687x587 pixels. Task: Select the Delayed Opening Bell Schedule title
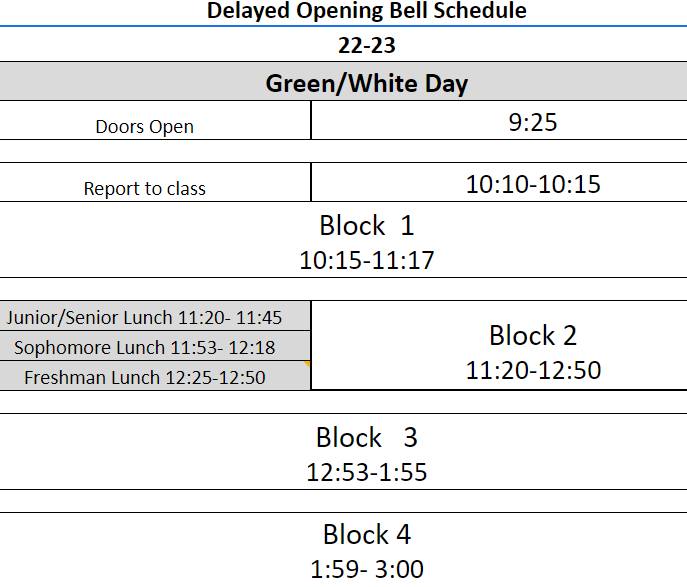click(366, 11)
